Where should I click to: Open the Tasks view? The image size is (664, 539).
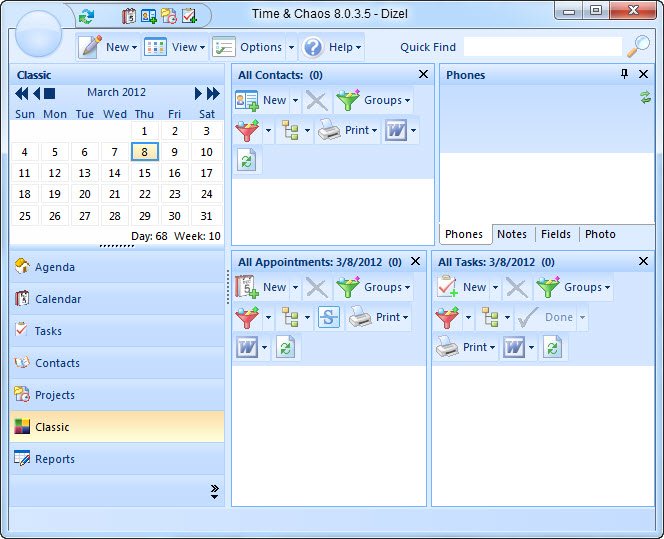117,331
